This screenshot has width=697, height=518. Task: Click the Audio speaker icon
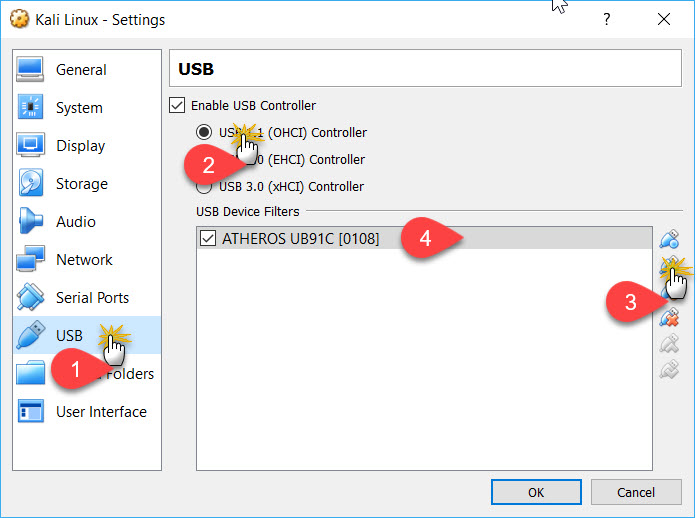(30, 222)
